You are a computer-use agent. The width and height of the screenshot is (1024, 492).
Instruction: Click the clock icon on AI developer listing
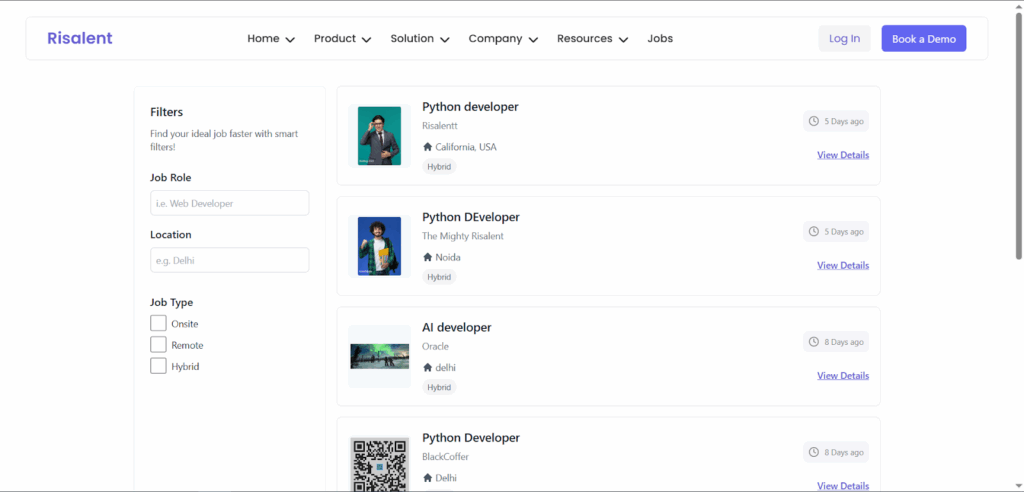coord(813,342)
